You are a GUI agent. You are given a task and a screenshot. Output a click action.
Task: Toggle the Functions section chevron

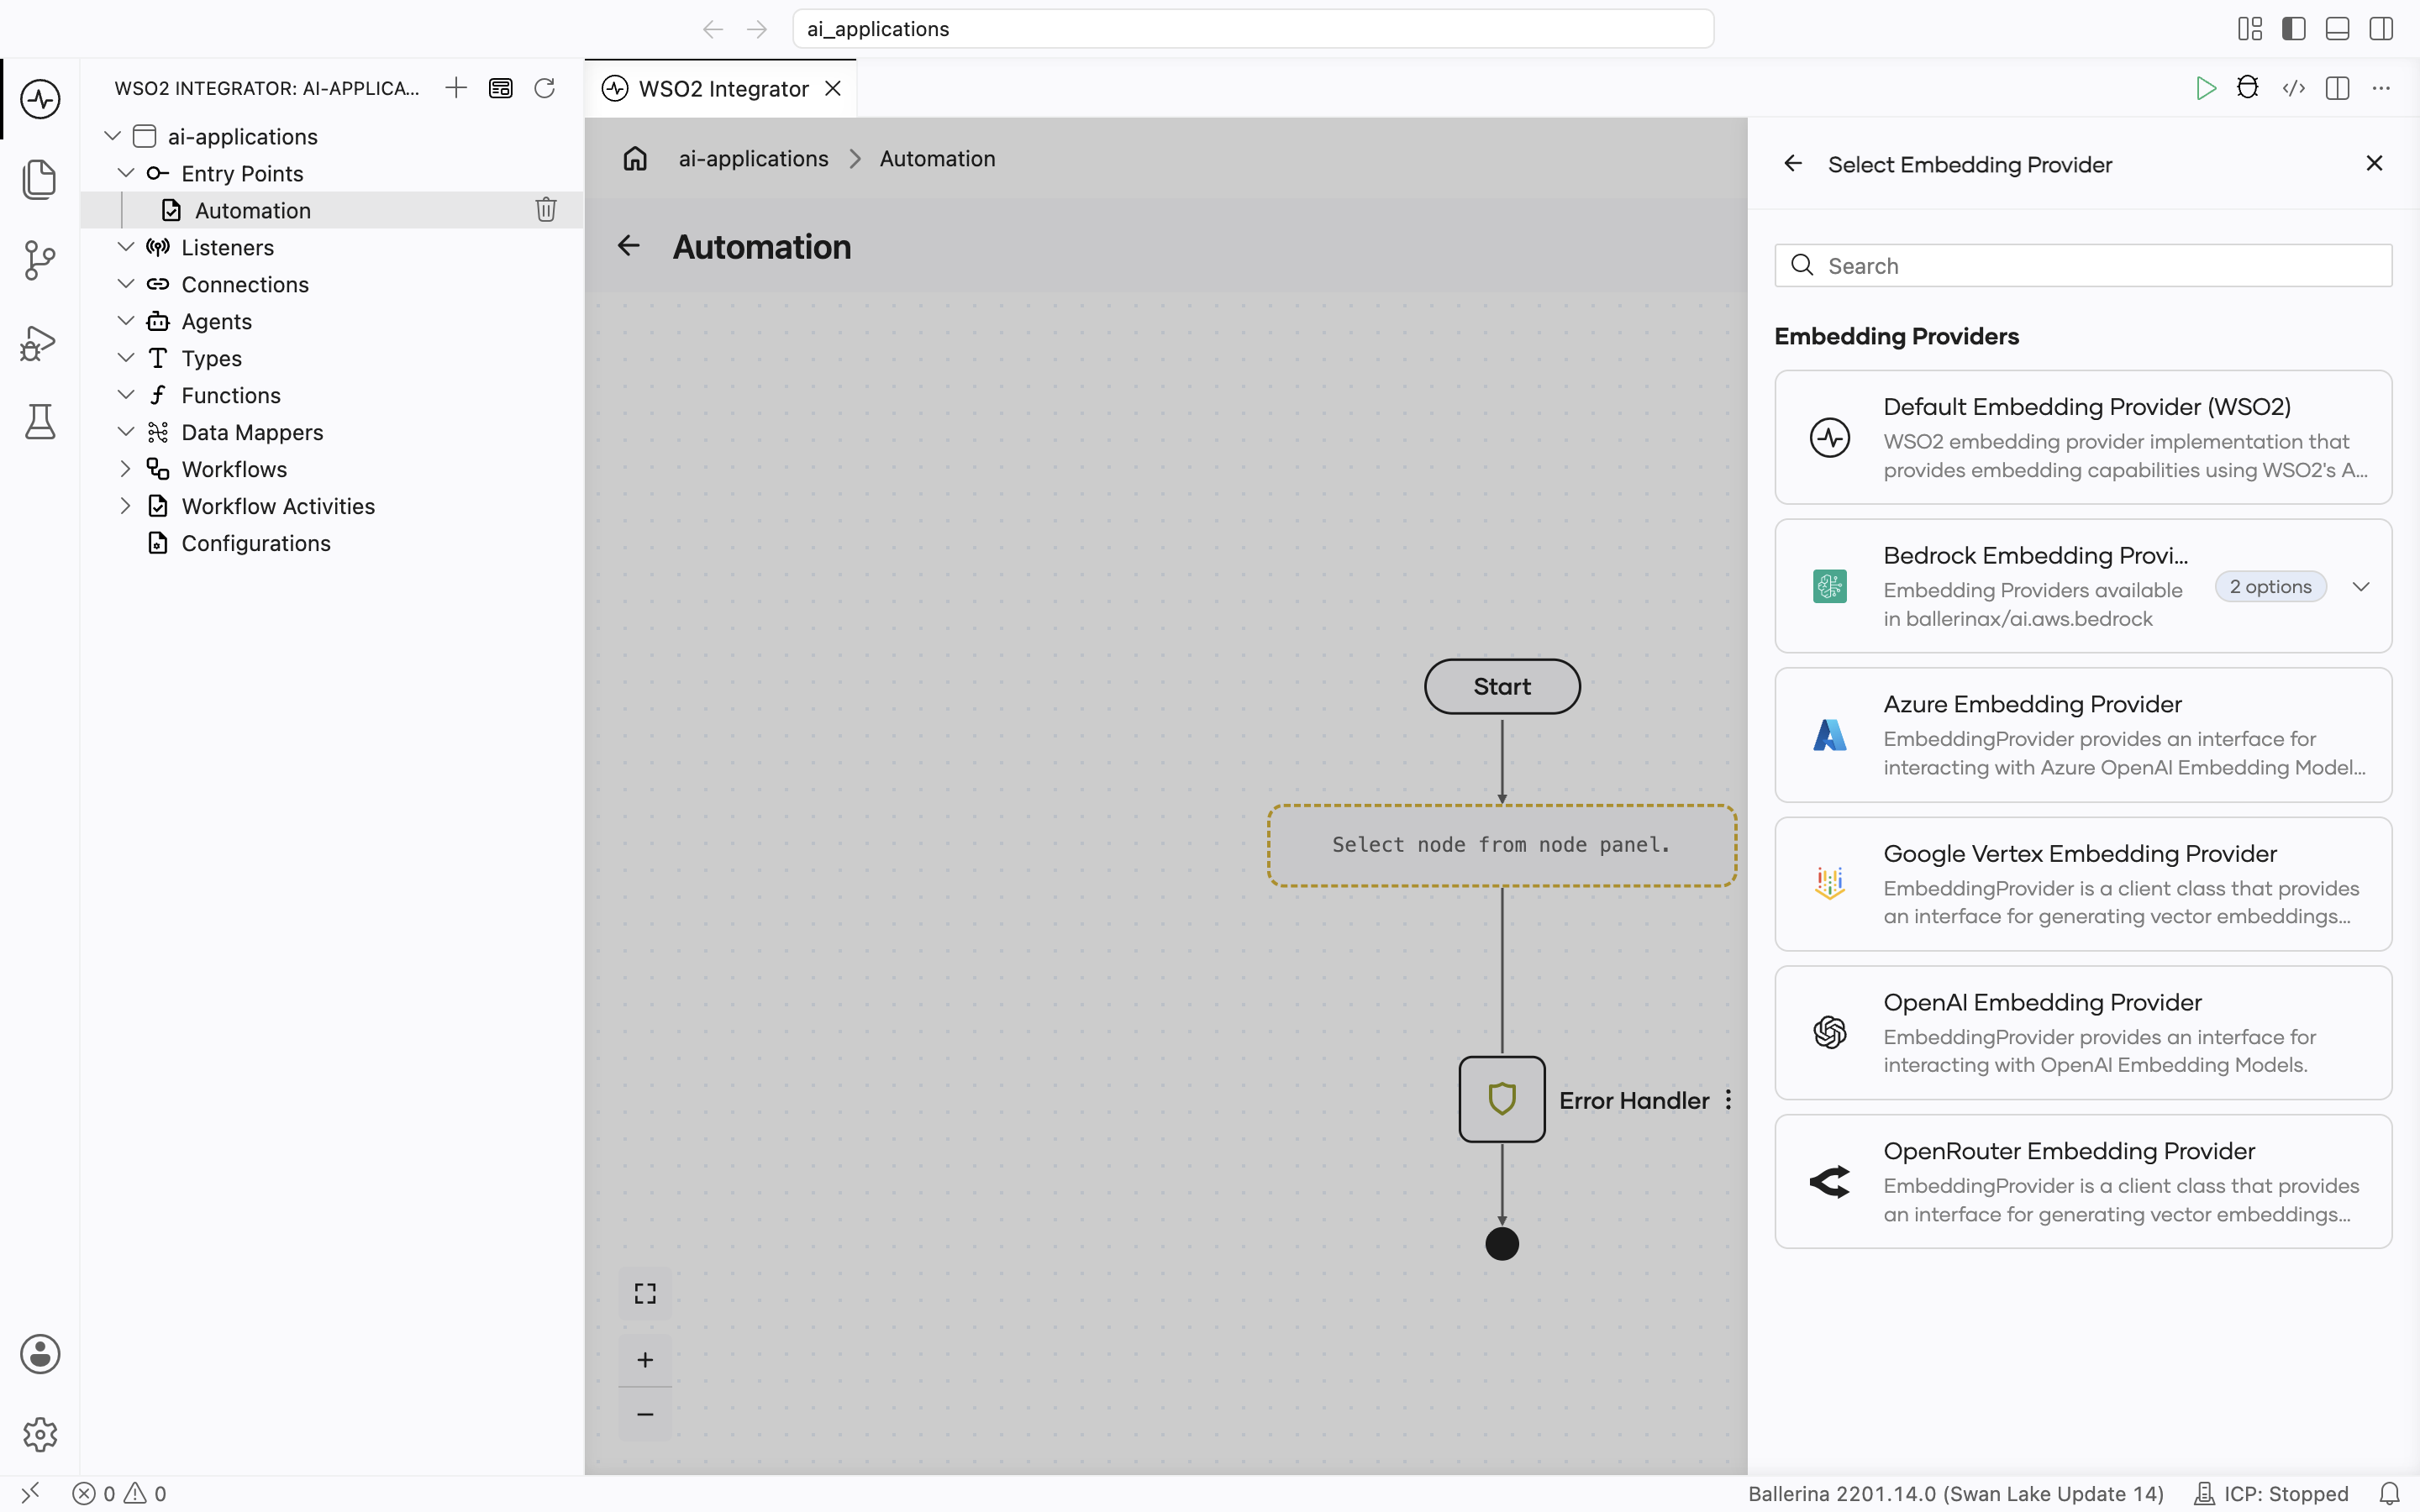click(126, 395)
